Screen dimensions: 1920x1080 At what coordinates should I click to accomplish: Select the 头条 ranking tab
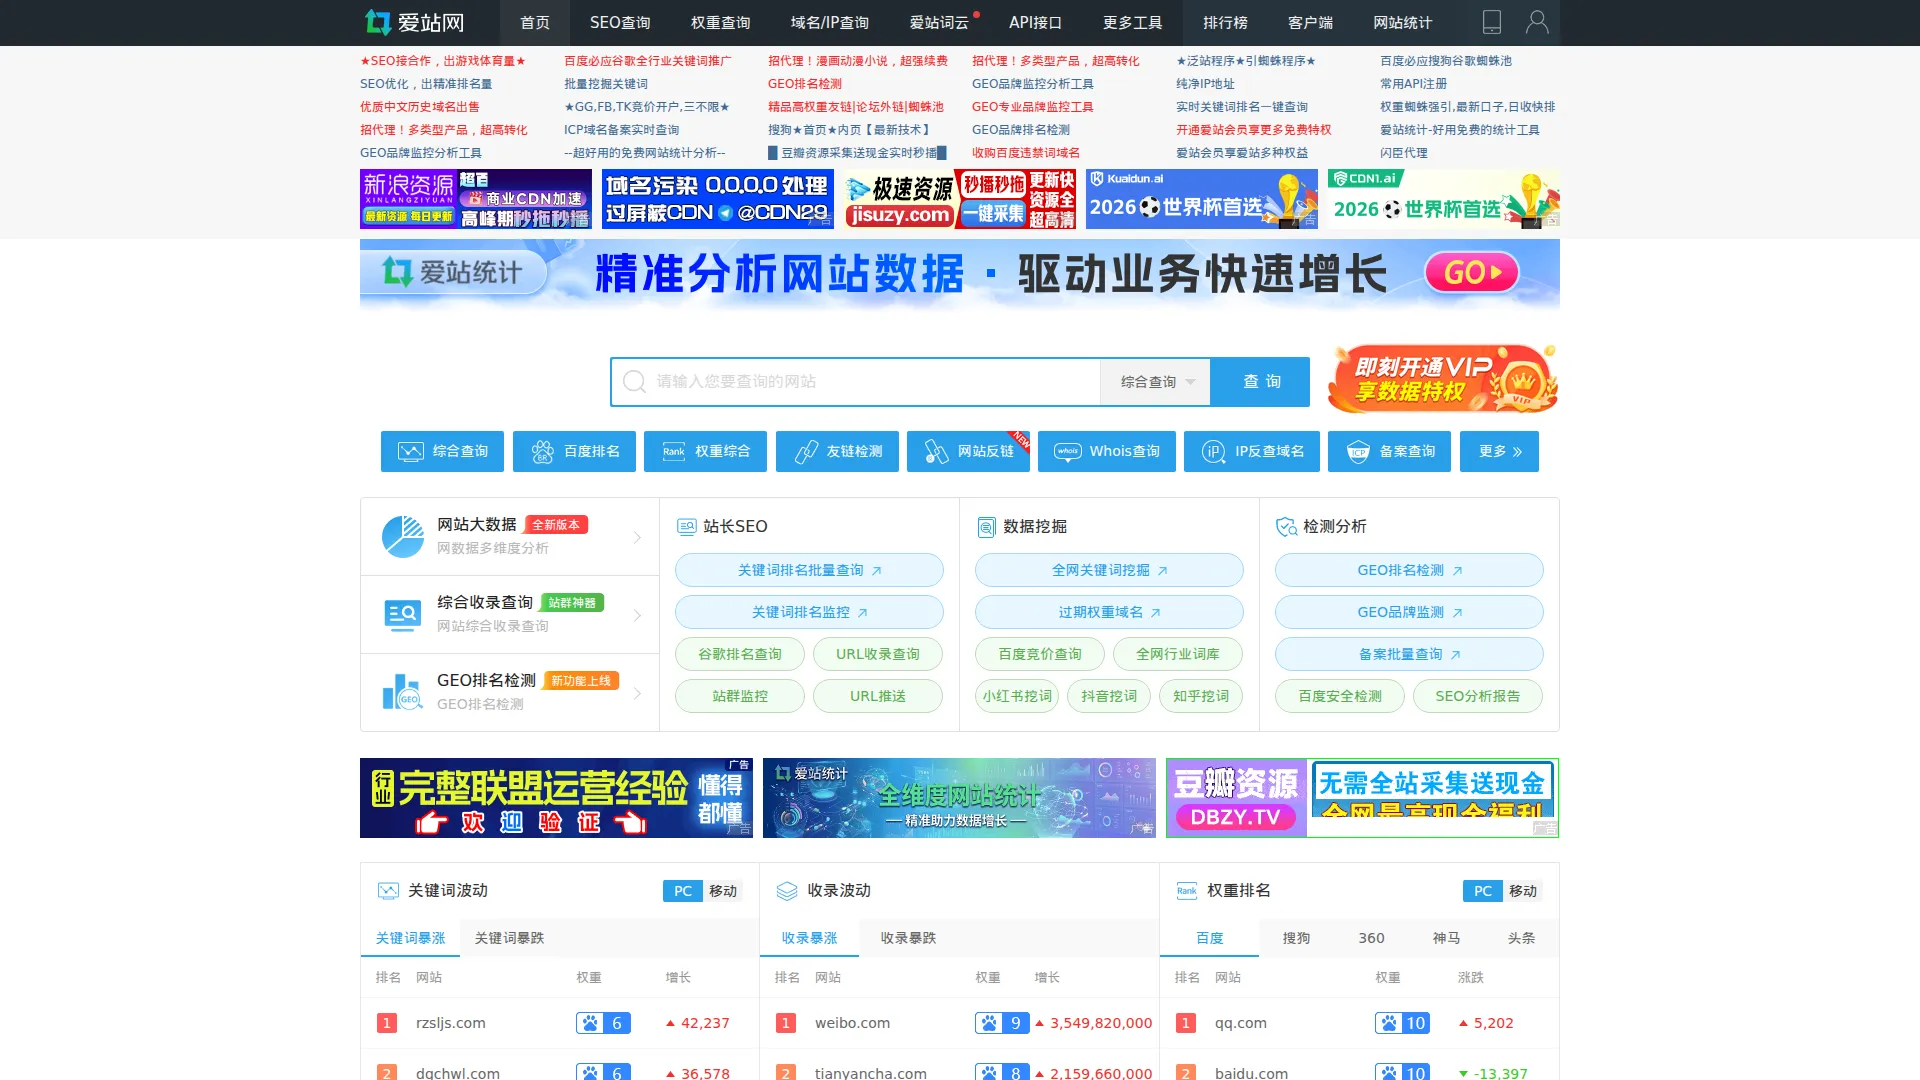coord(1521,938)
